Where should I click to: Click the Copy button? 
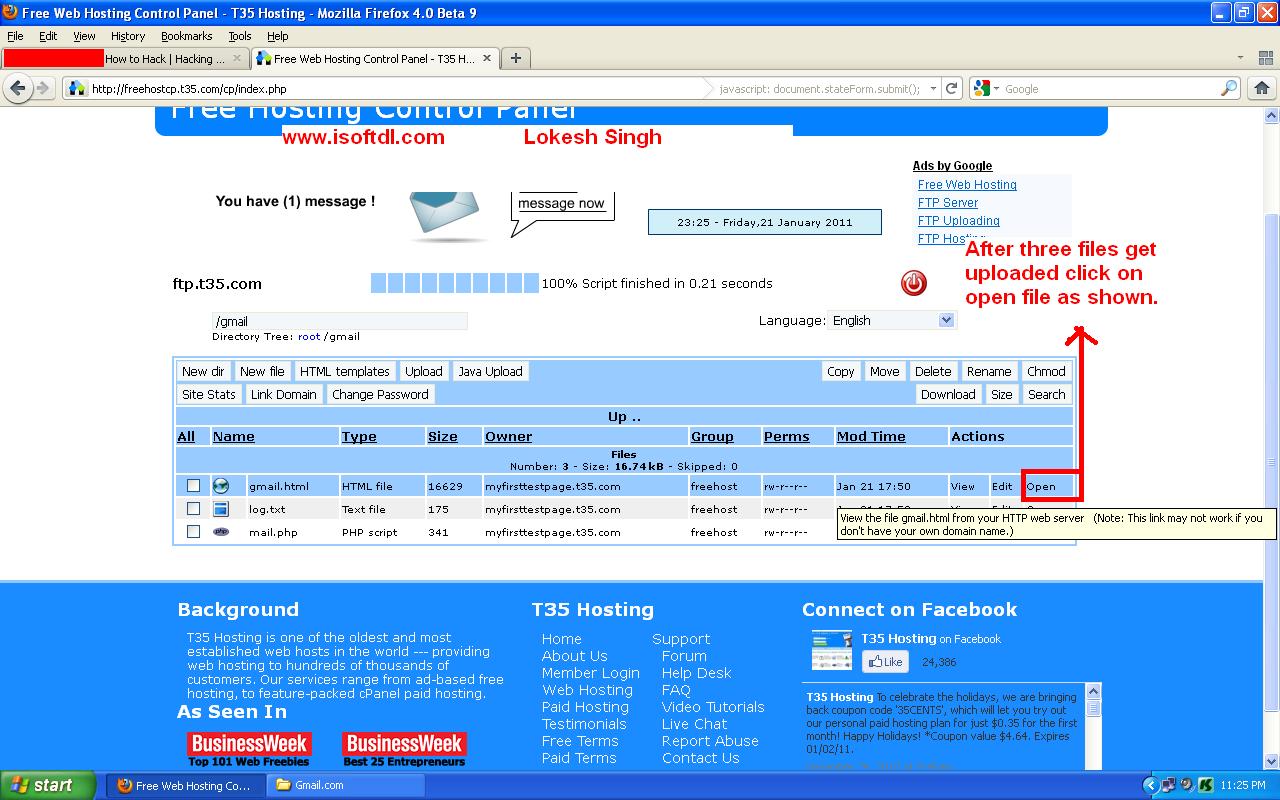pos(841,371)
